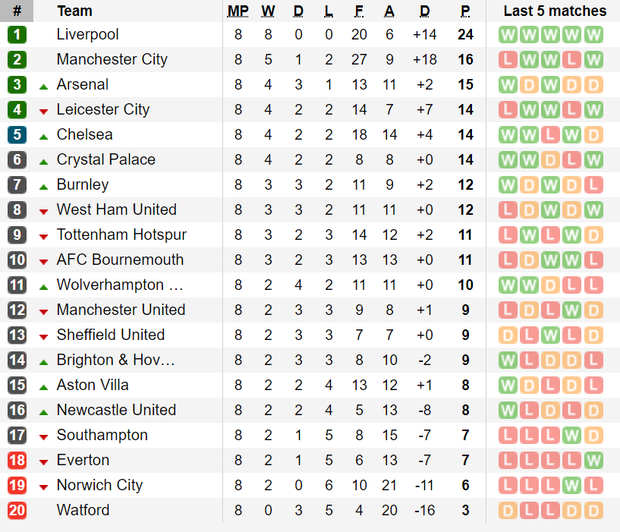Viewport: 620px width, 532px height.
Task: Click Chelsea's blue position 5 badge
Action: [17, 134]
